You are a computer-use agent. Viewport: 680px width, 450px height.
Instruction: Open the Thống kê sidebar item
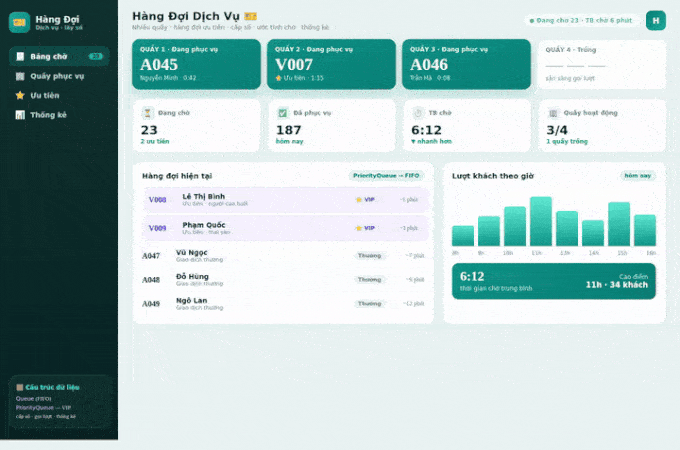(59, 115)
